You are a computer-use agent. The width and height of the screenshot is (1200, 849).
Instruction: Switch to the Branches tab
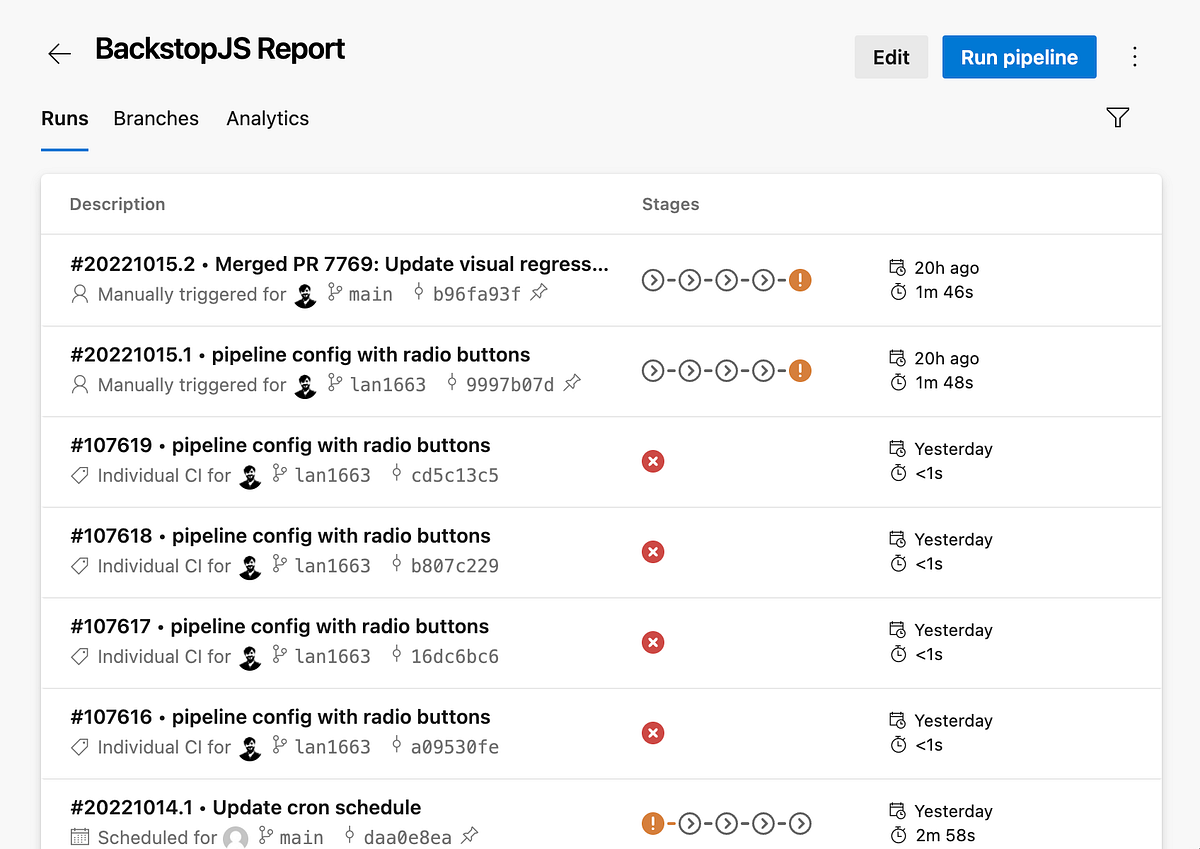(x=156, y=118)
